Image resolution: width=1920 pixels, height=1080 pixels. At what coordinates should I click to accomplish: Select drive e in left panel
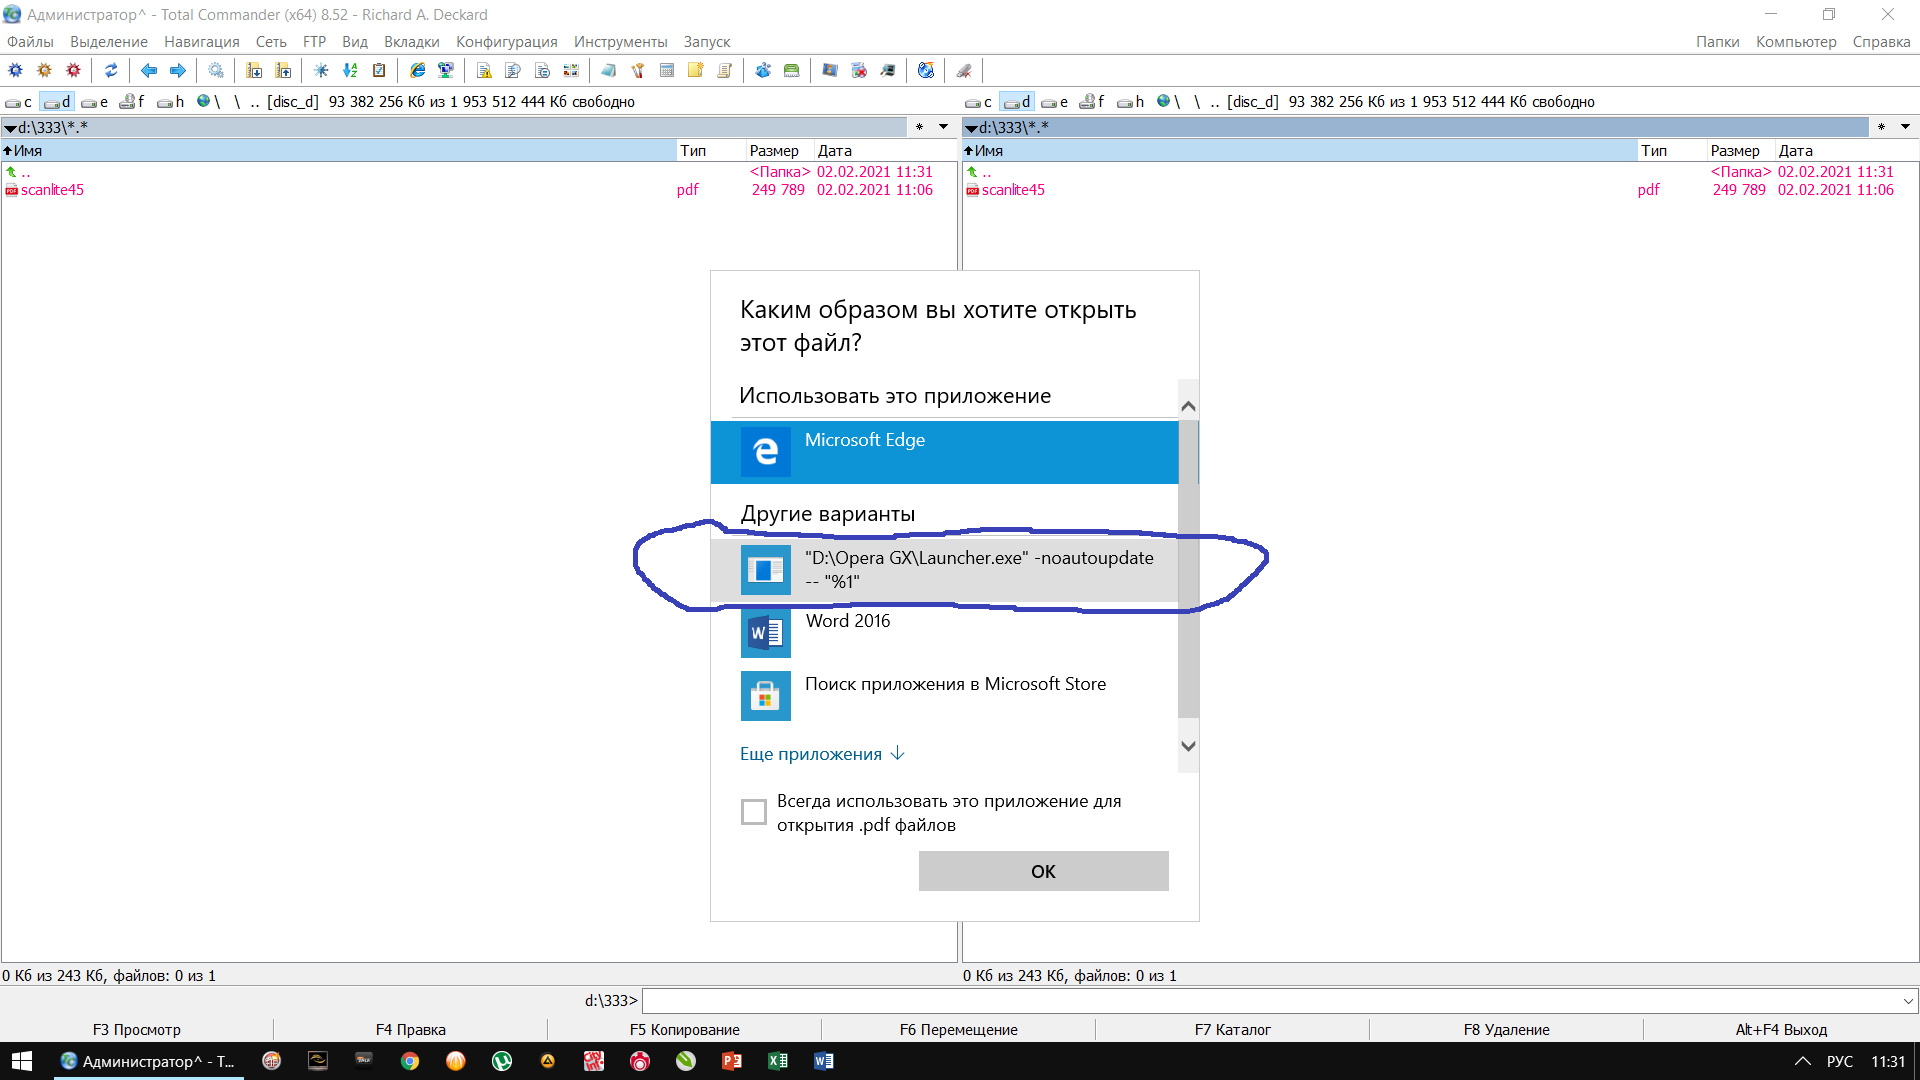[94, 102]
